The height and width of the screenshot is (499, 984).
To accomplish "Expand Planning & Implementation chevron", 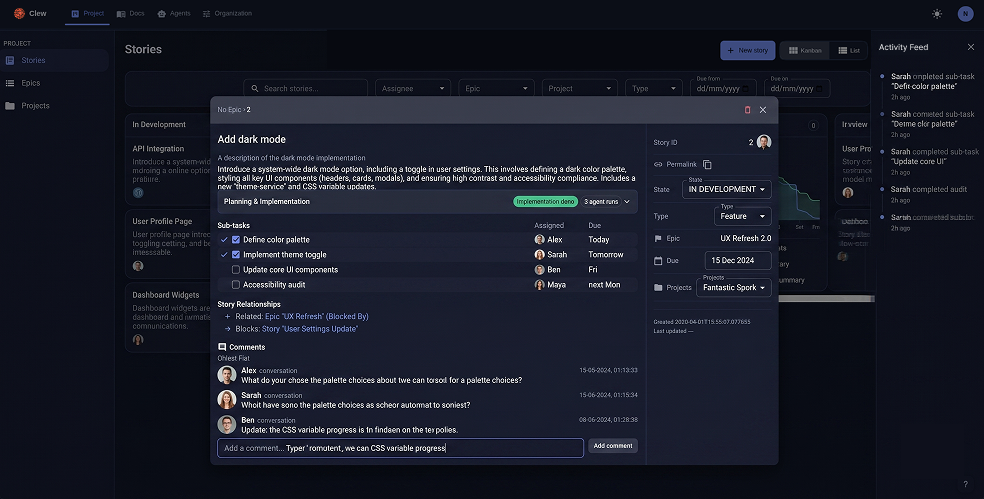I will point(627,201).
